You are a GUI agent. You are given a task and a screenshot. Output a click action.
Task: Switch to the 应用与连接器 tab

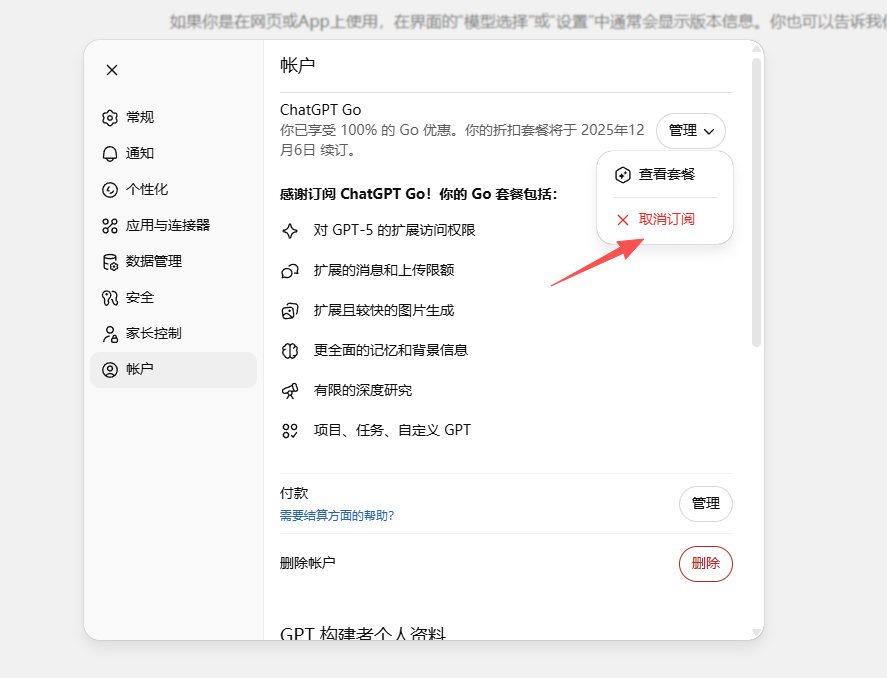click(173, 226)
